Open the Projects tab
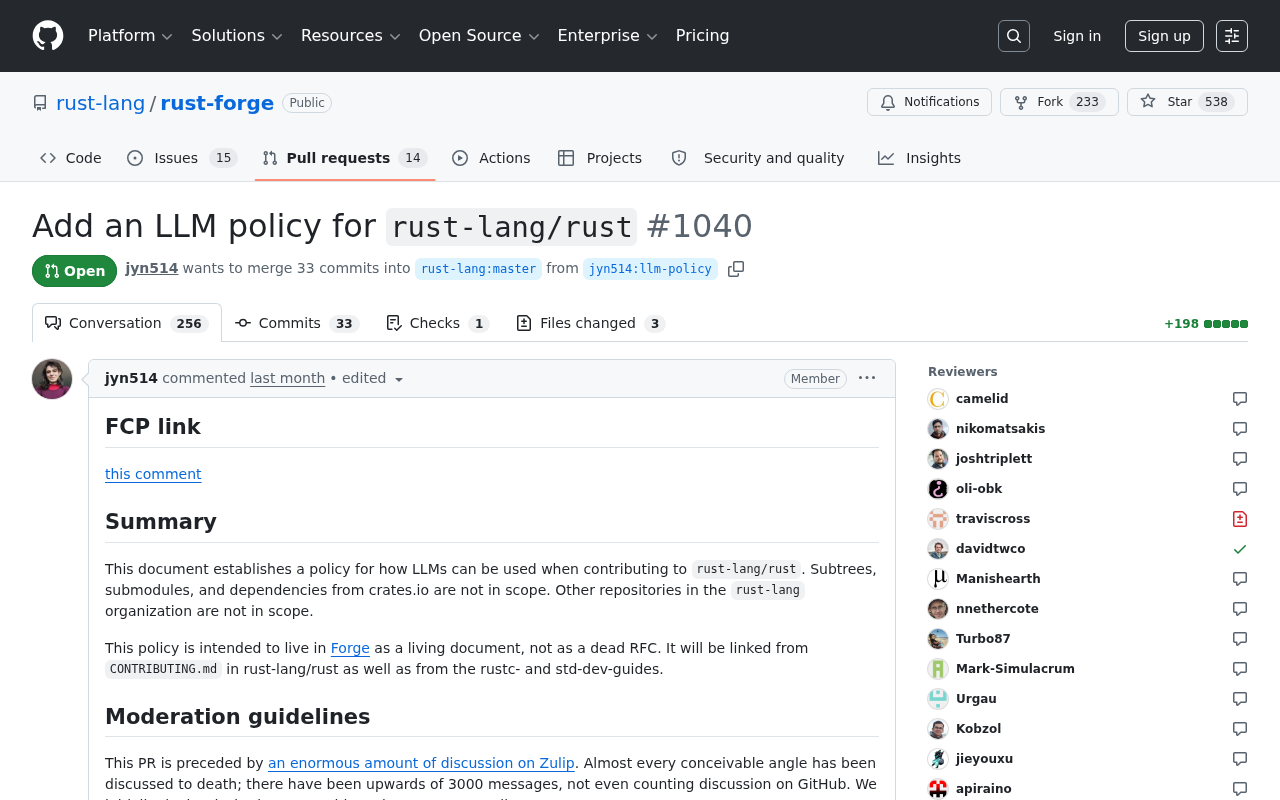Screen dimensions: 1280x800 pyautogui.click(x=600, y=158)
